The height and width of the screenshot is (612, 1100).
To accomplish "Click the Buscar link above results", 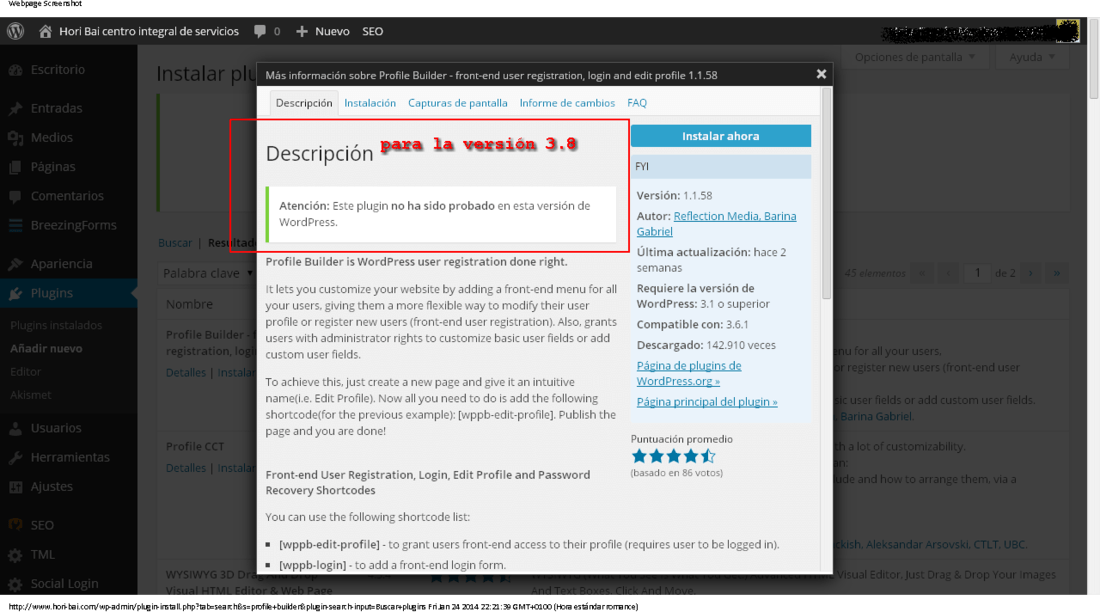I will 175,243.
